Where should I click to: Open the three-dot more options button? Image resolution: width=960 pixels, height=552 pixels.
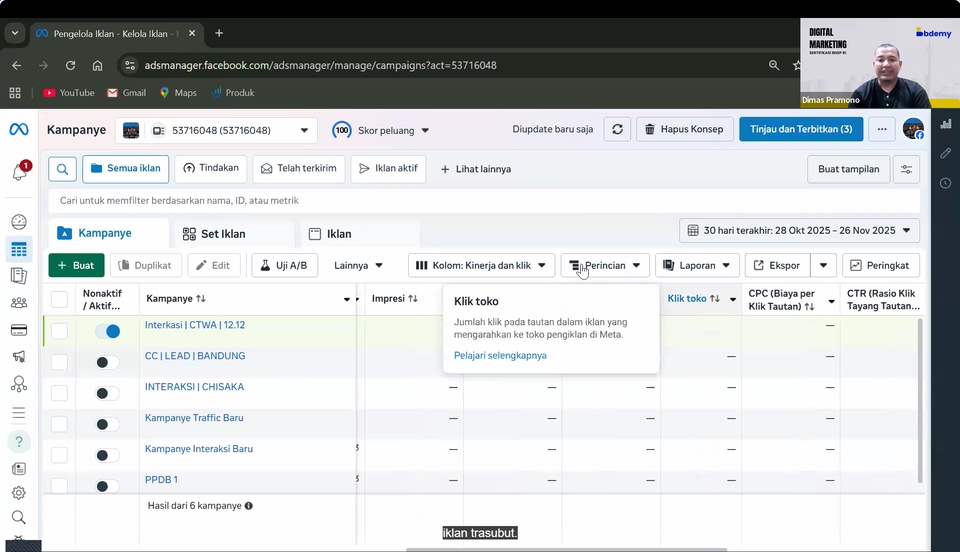[882, 129]
